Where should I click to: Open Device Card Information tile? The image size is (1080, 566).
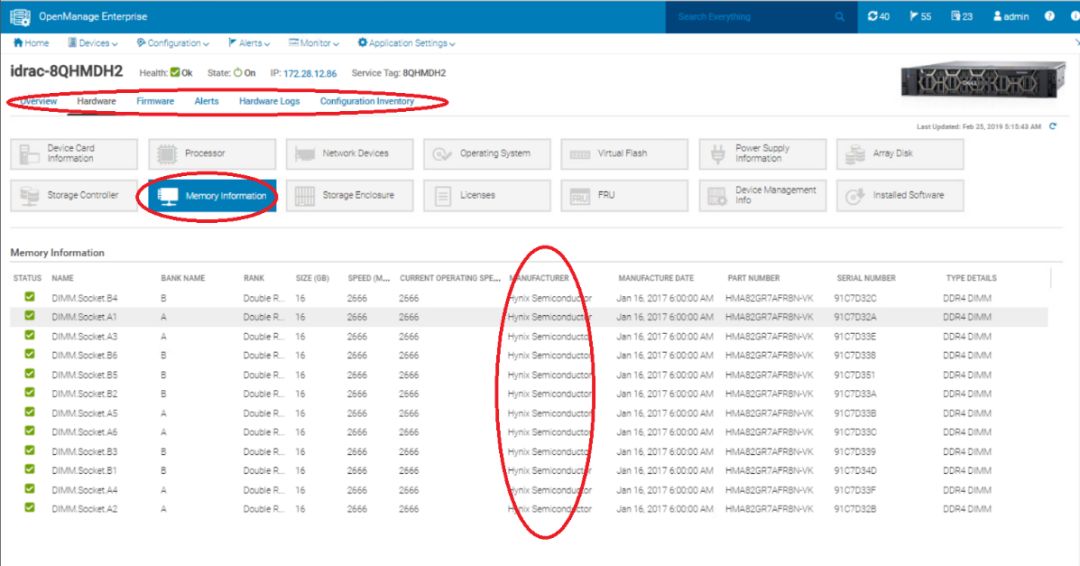[x=74, y=154]
